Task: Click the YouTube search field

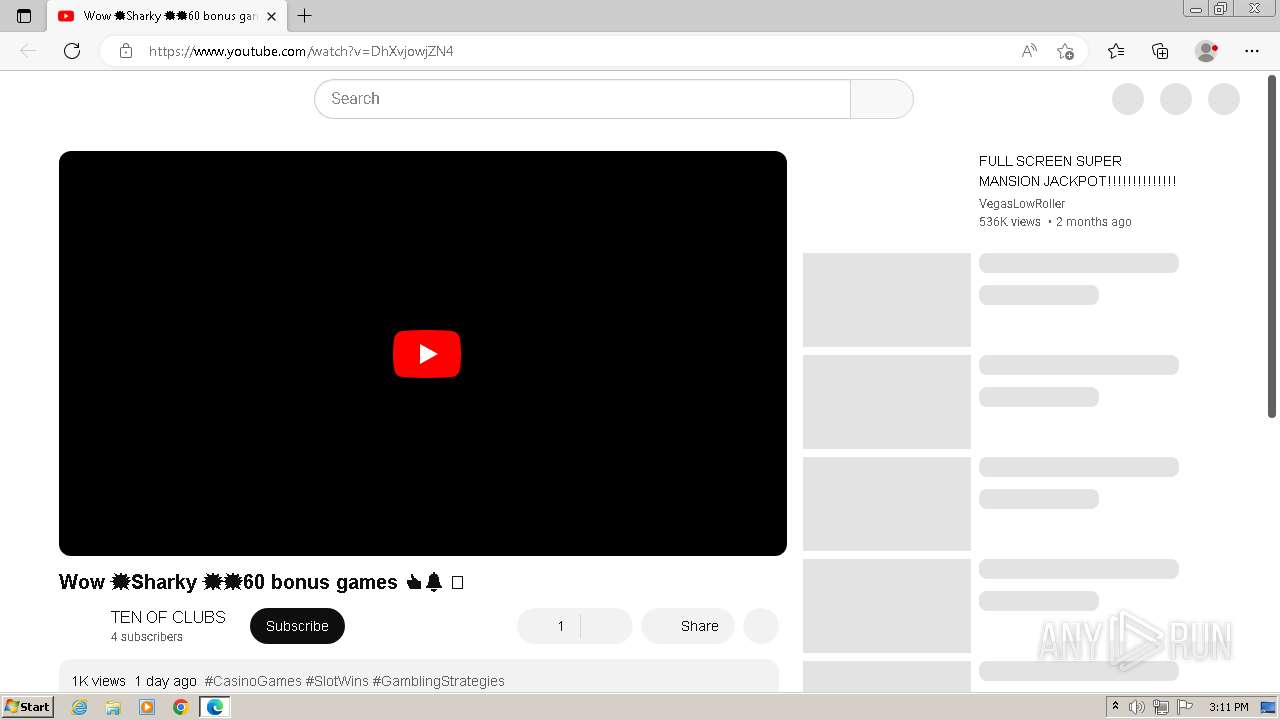Action: (x=582, y=99)
